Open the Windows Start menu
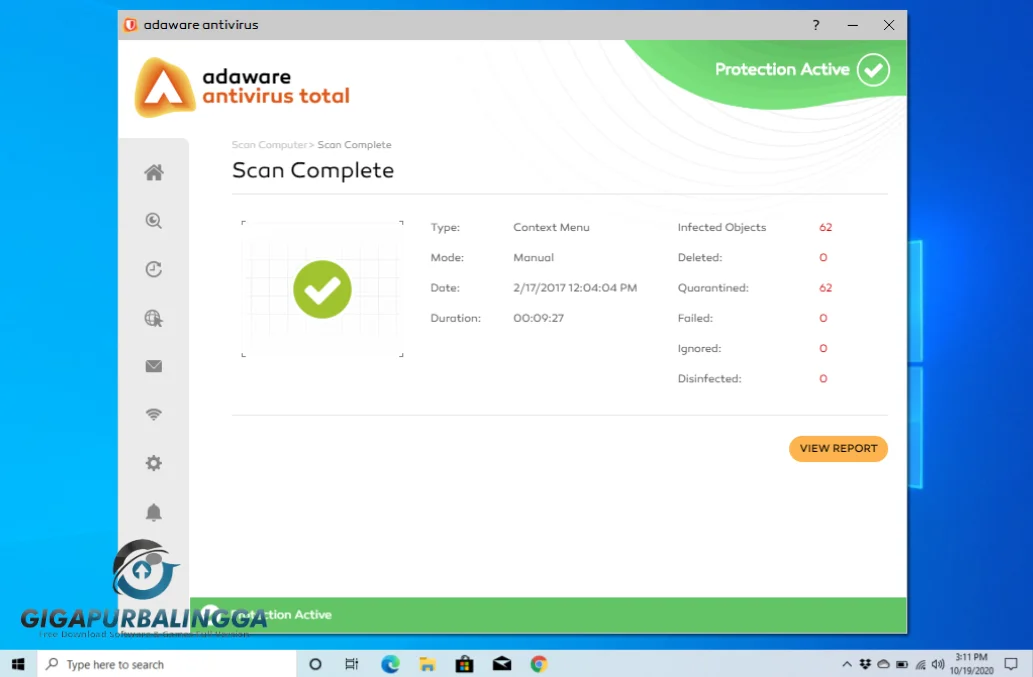This screenshot has height=677, width=1033. (x=18, y=664)
